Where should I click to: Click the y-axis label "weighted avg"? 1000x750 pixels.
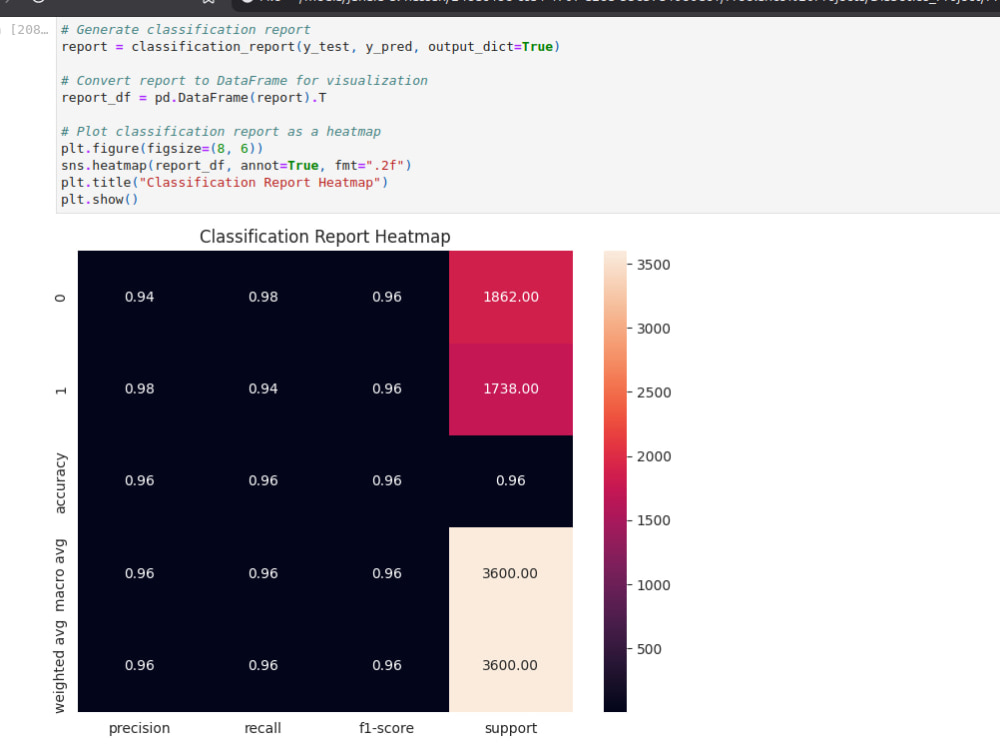(x=60, y=666)
